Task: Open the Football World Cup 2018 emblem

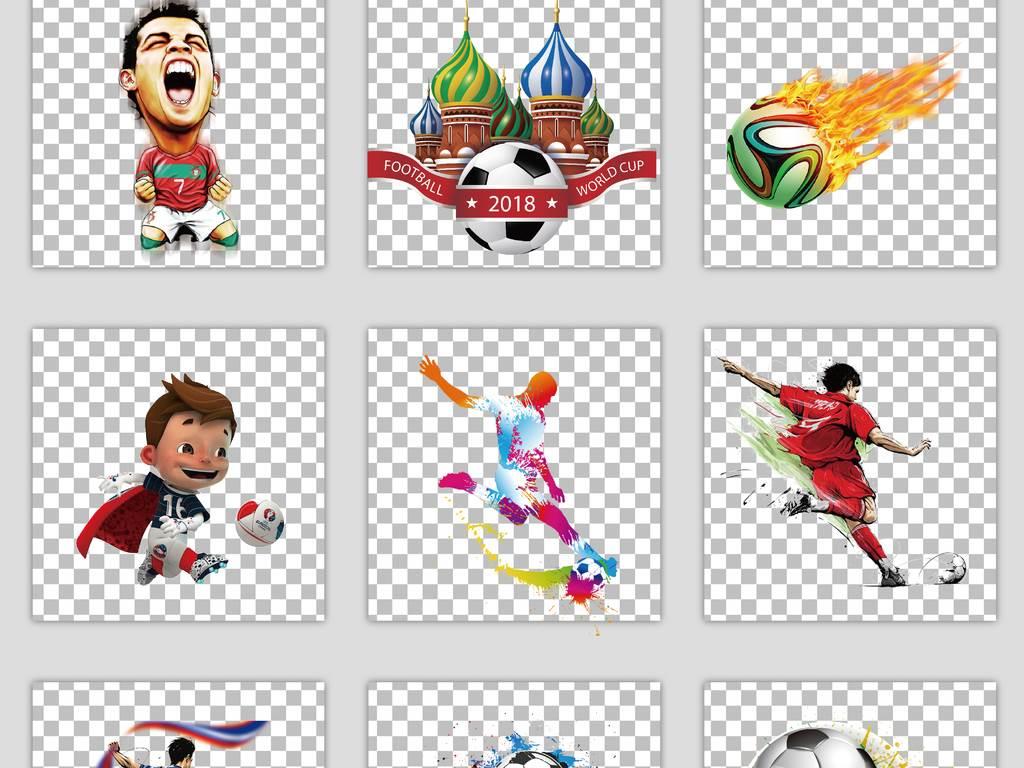Action: coord(514,133)
